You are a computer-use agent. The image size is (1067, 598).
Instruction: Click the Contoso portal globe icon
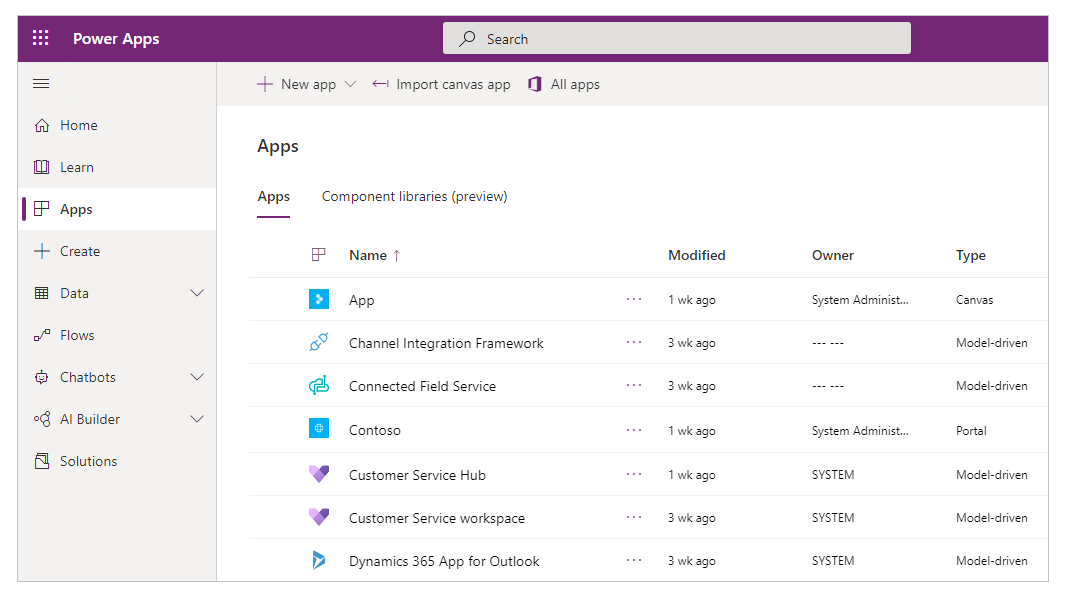point(318,429)
